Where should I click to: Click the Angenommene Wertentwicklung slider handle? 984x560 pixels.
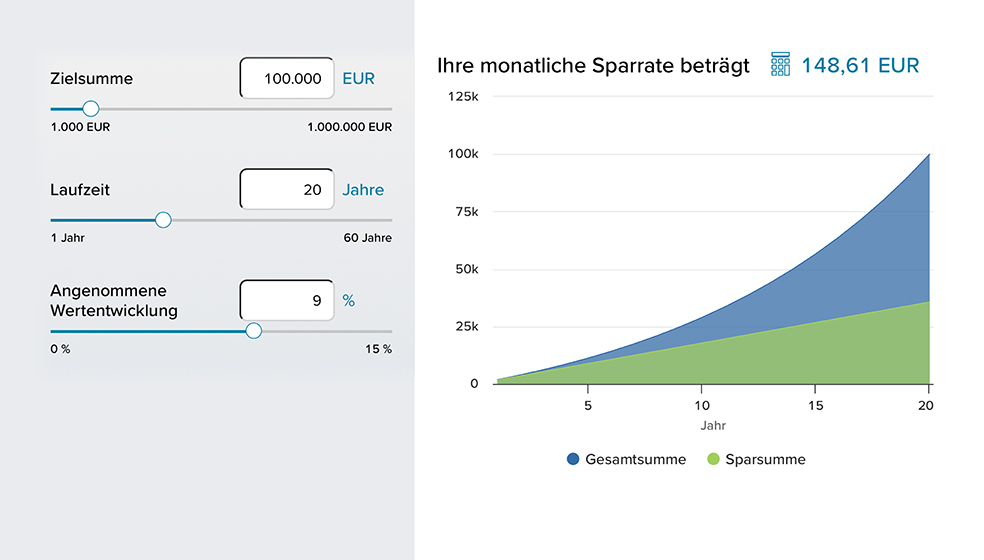254,331
